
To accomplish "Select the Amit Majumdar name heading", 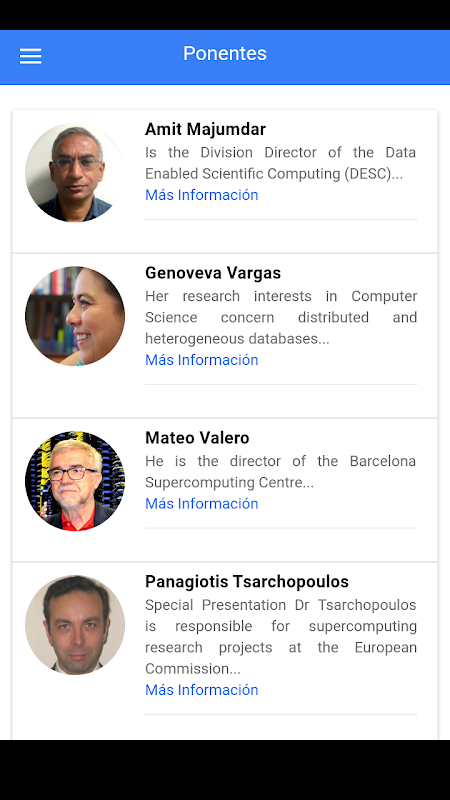I will [205, 129].
